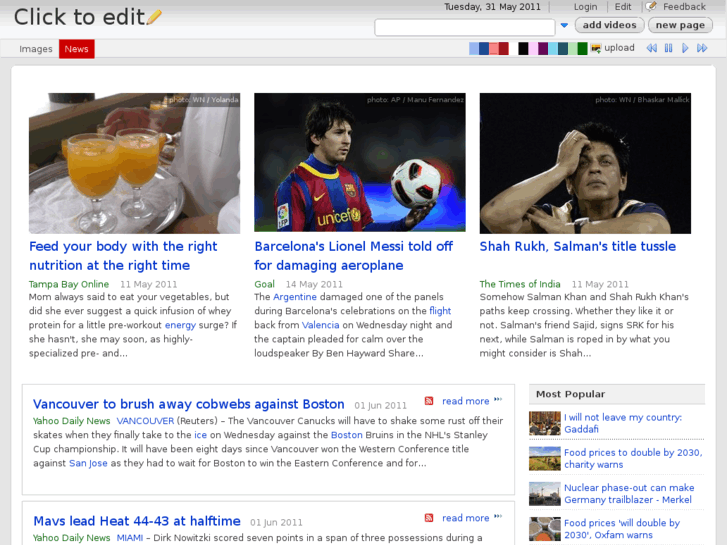Screen dimensions: 727x545
Task: Click the 'ice' link in Vancouver article
Action: click(200, 435)
